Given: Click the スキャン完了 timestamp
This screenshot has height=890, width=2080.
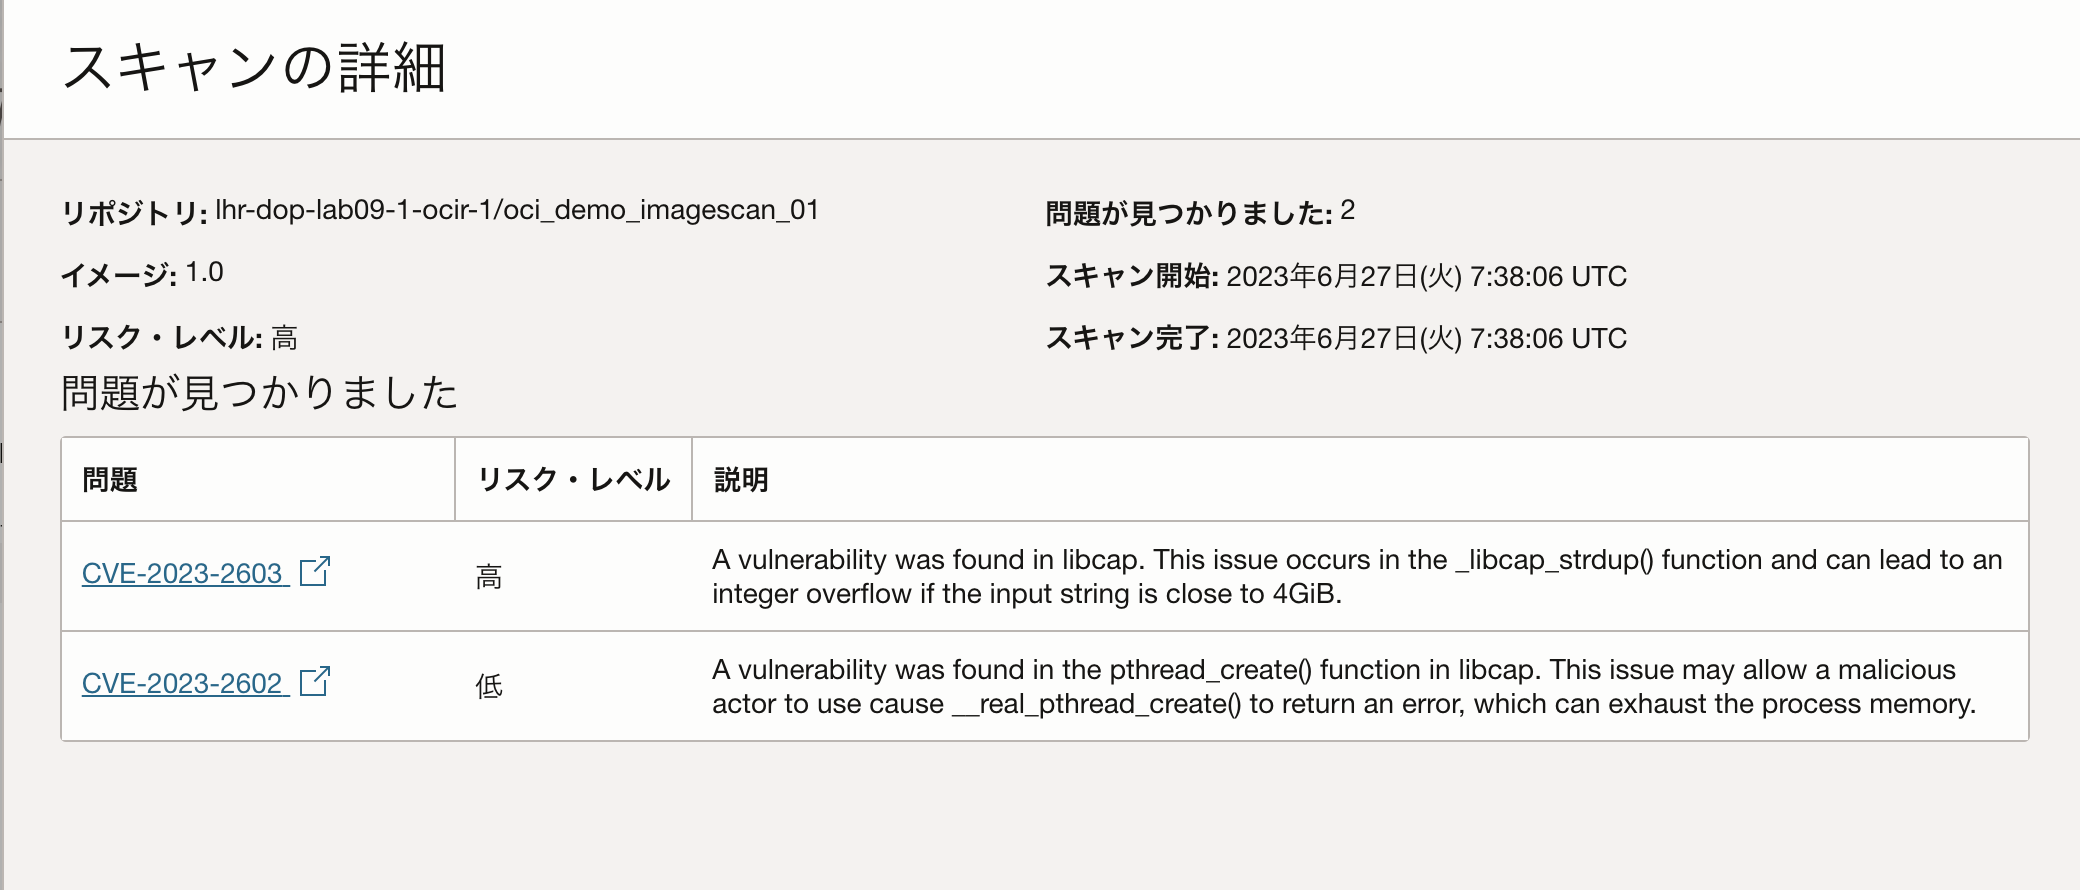Looking at the screenshot, I should 1427,338.
